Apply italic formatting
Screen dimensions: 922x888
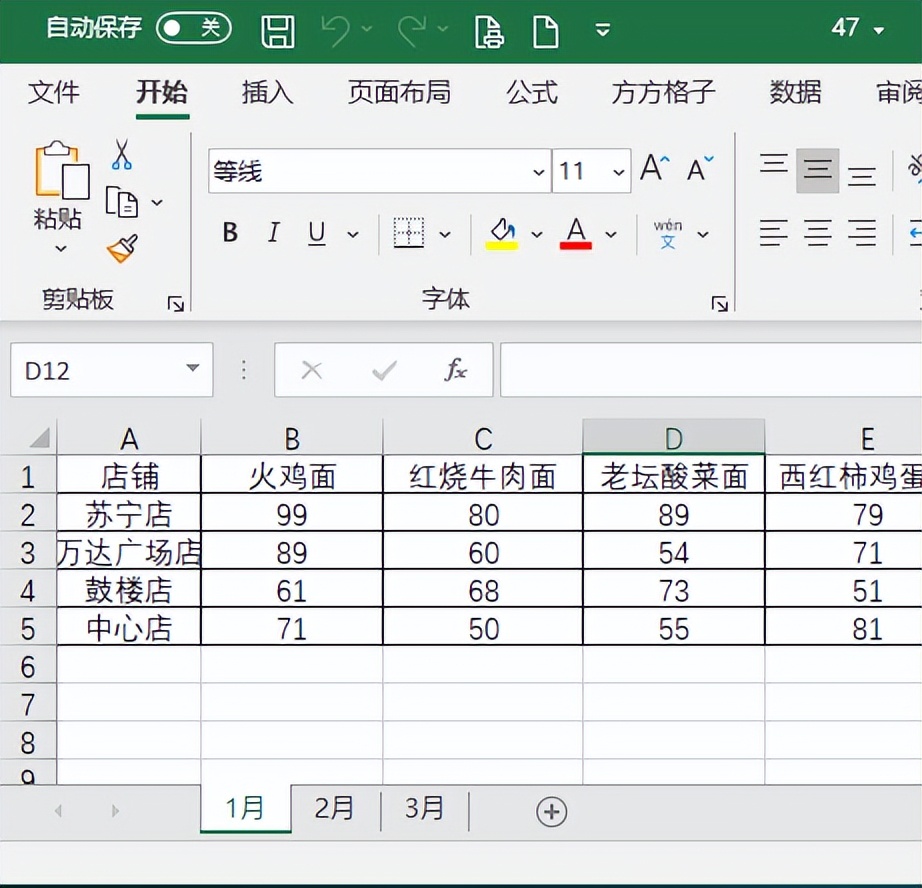272,233
